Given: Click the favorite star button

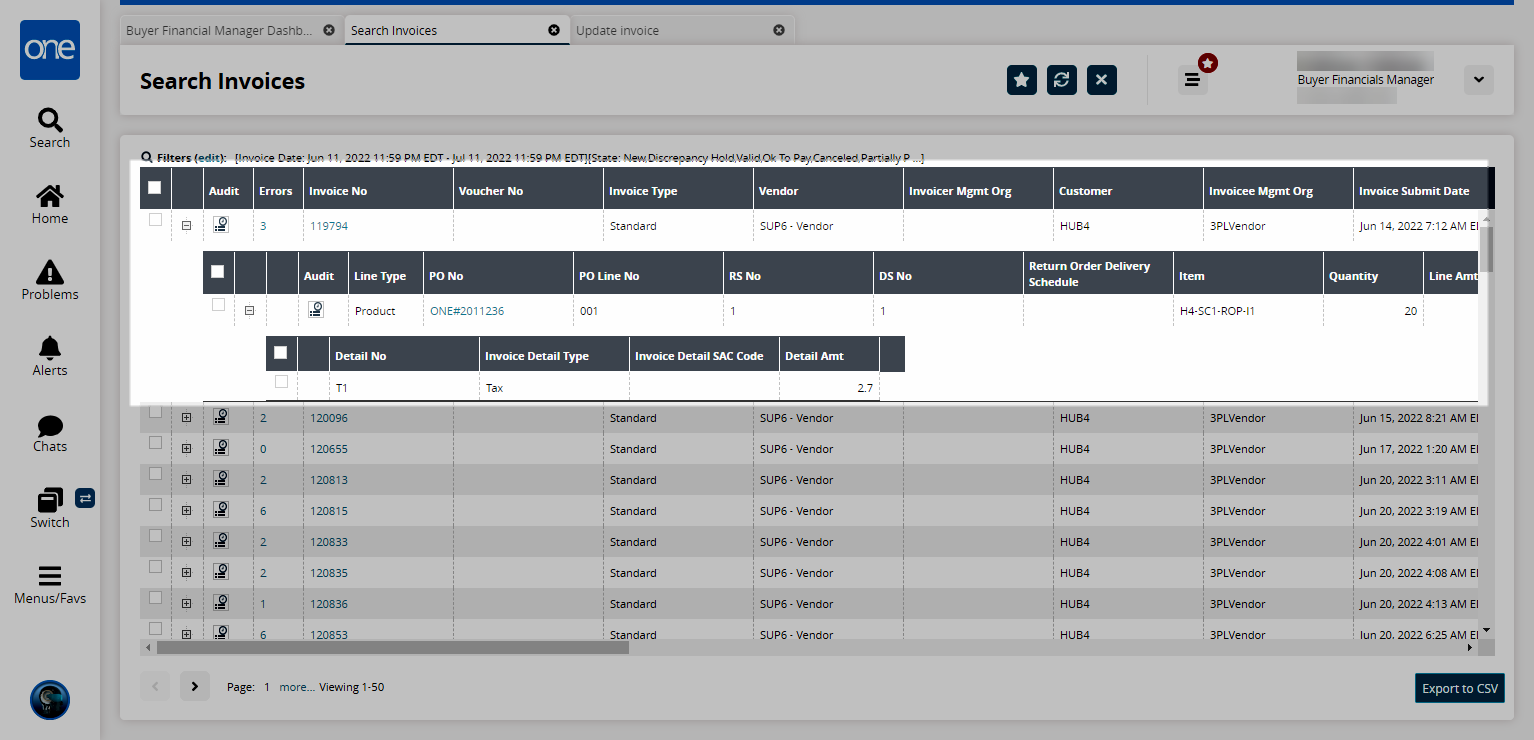Looking at the screenshot, I should (1021, 80).
